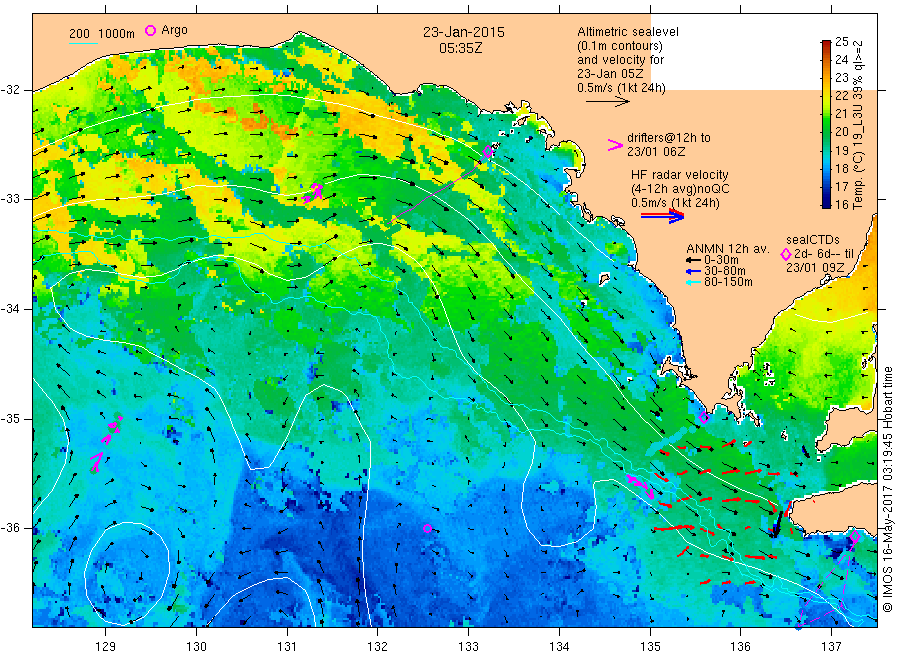Click the seal CTD diamond near 137.2E 36.1S
This screenshot has height=660, width=900.
[x=855, y=537]
